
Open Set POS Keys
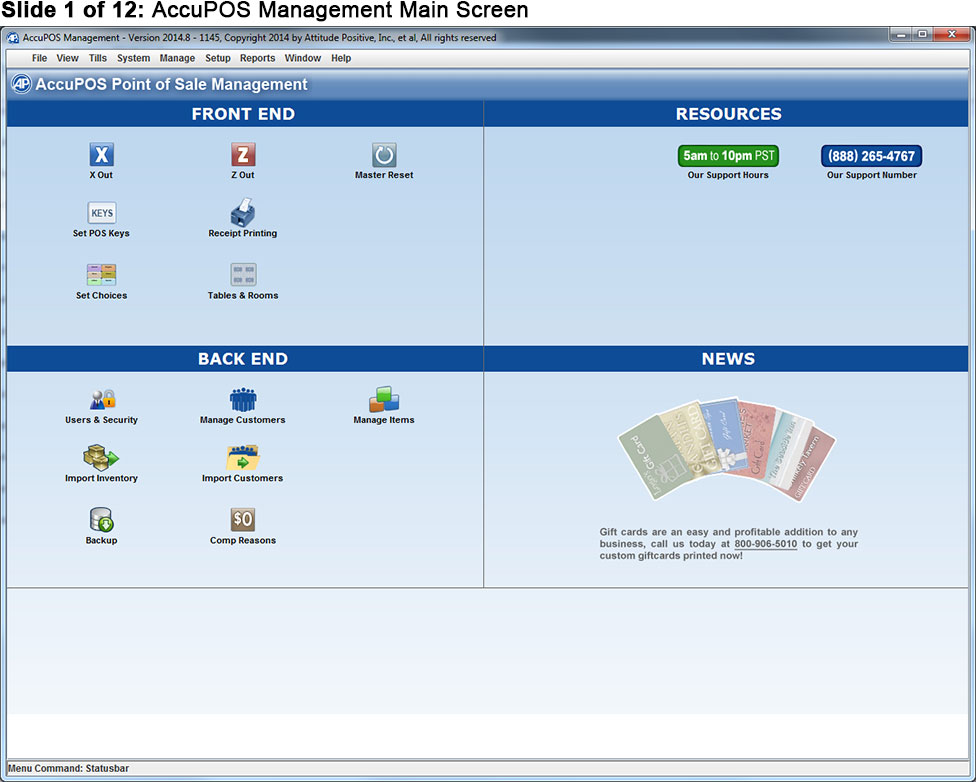click(101, 213)
